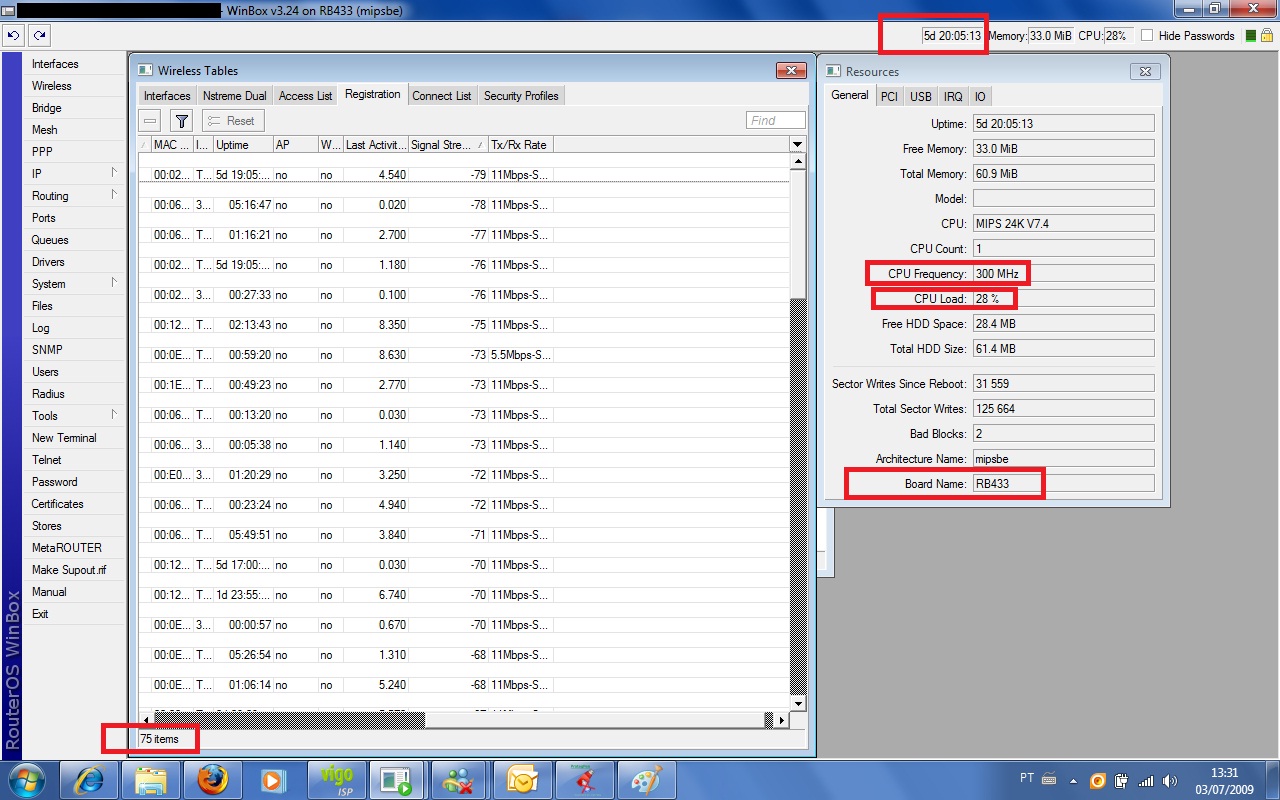Launch Internet Explorer from the taskbar
1280x800 pixels.
(x=89, y=779)
